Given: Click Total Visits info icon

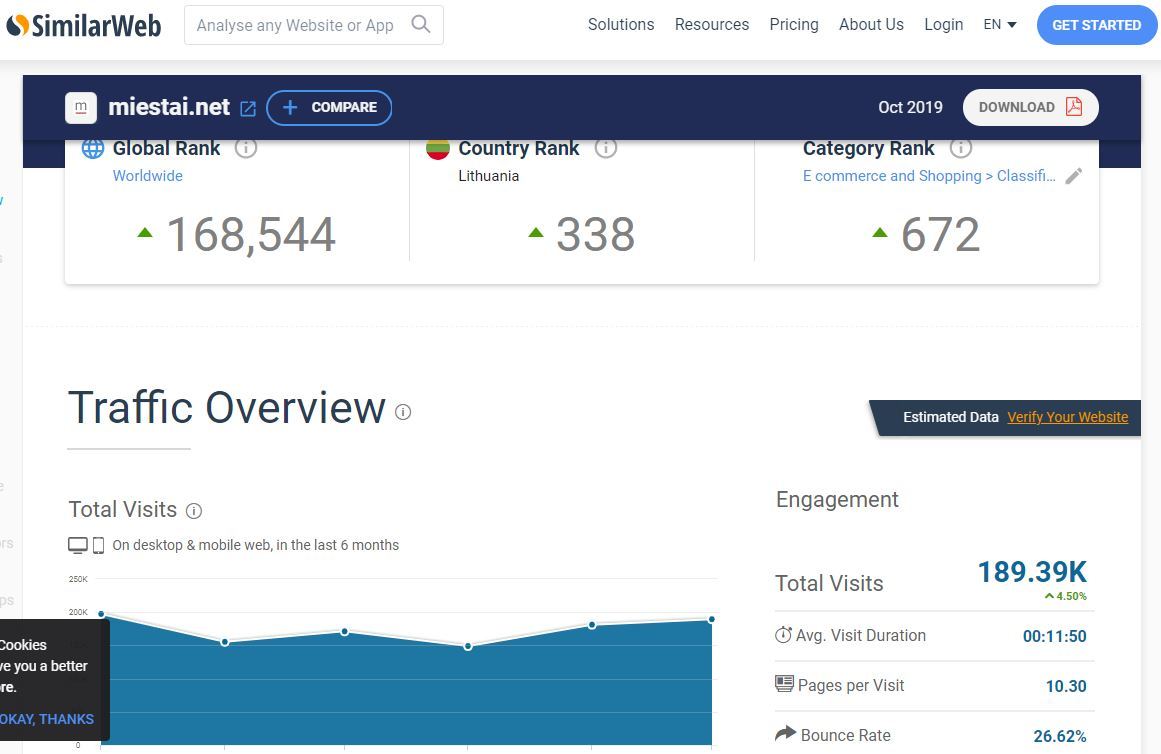Looking at the screenshot, I should coord(194,511).
